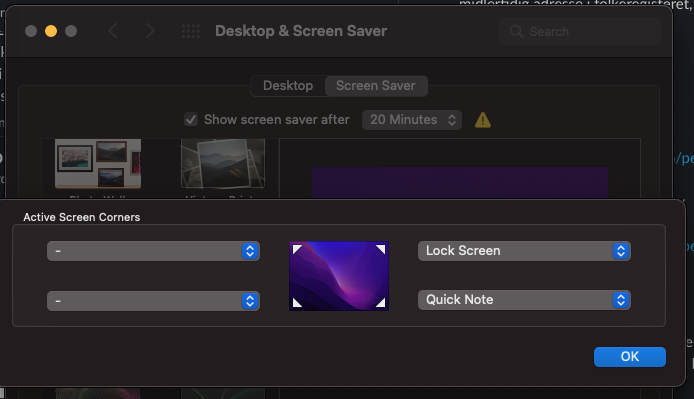Click the Search field in preferences
Screen dimensions: 694x399
(580, 31)
